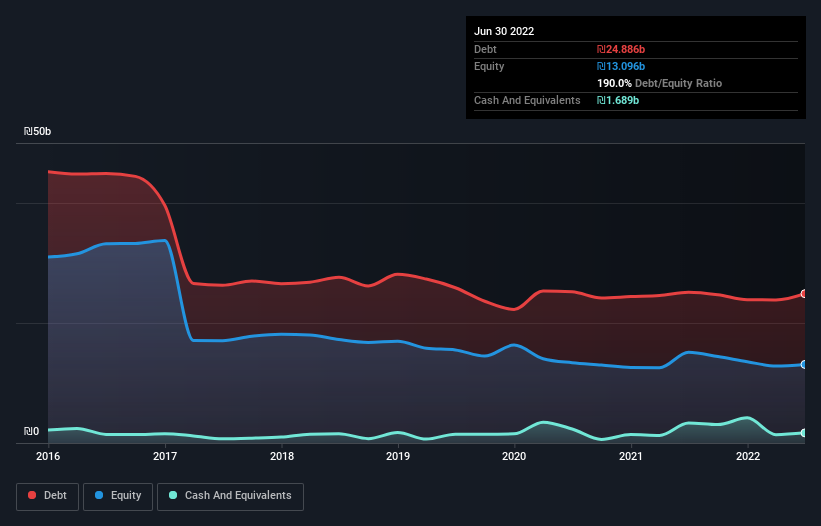This screenshot has width=821, height=526.
Task: Click the ₪24.886b debt value
Action: [x=621, y=49]
